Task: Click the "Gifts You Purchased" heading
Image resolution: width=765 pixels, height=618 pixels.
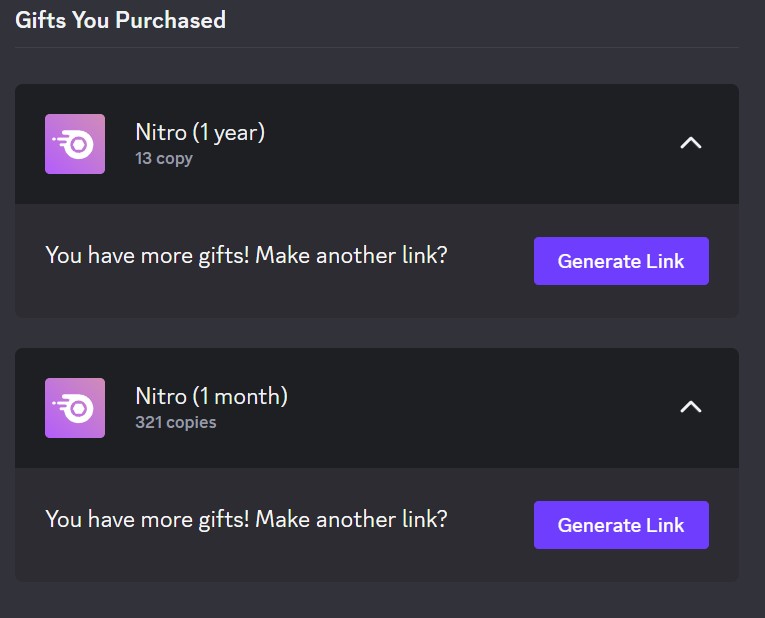Action: coord(120,19)
